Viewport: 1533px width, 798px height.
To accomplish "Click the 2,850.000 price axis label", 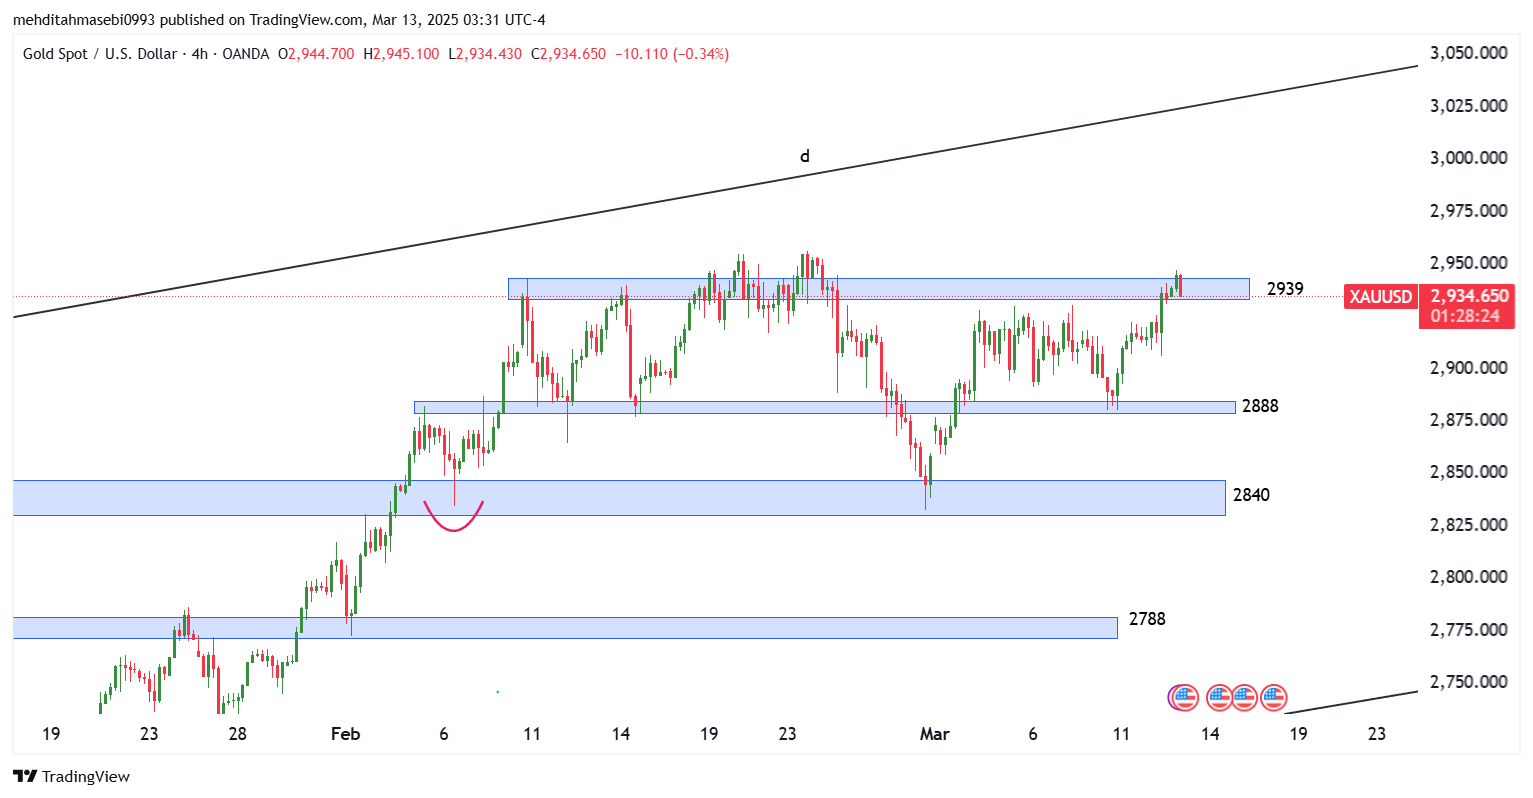I will click(x=1469, y=472).
